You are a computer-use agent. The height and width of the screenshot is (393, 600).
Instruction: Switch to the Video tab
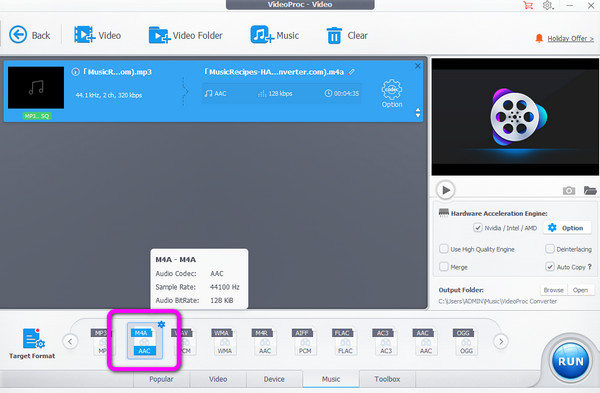pyautogui.click(x=218, y=379)
